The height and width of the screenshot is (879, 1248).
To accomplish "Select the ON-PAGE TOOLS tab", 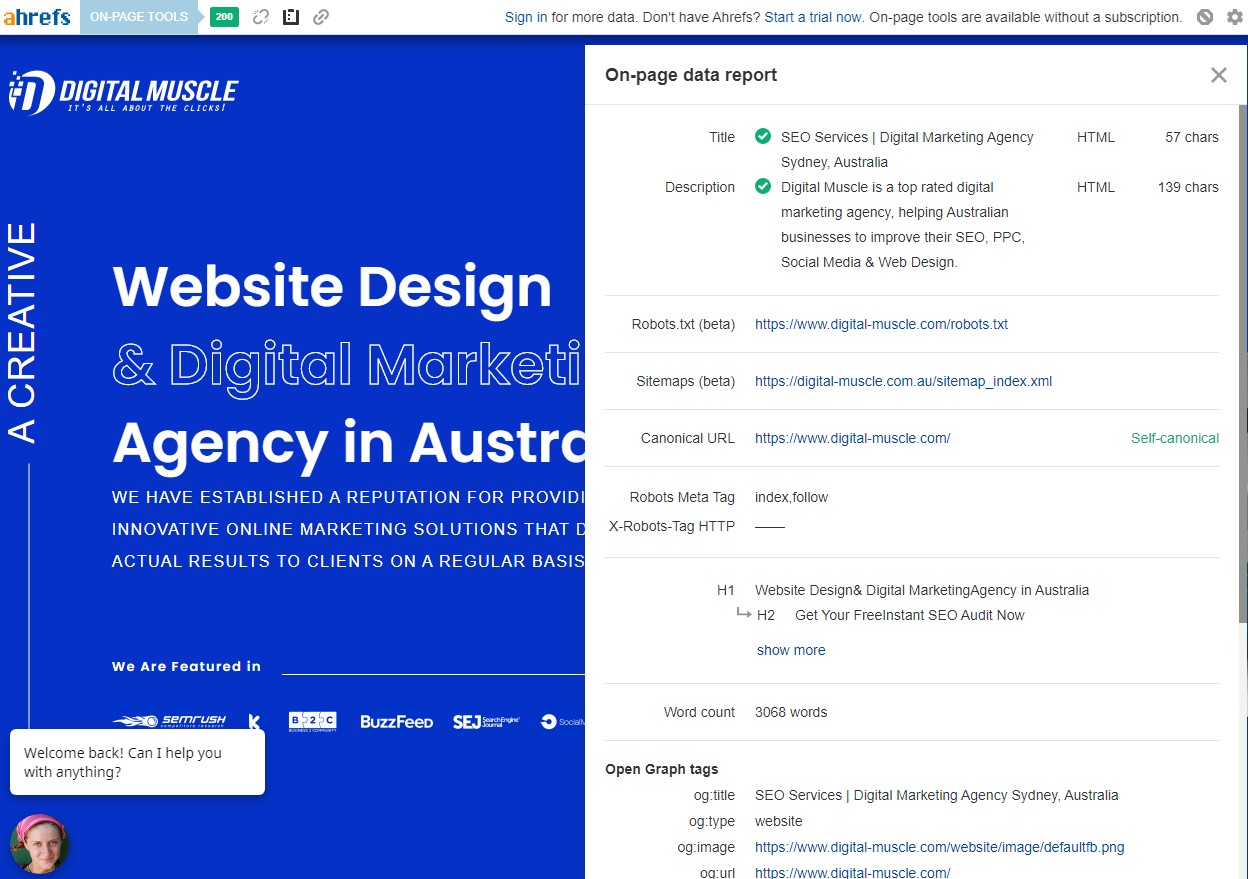I will point(138,16).
